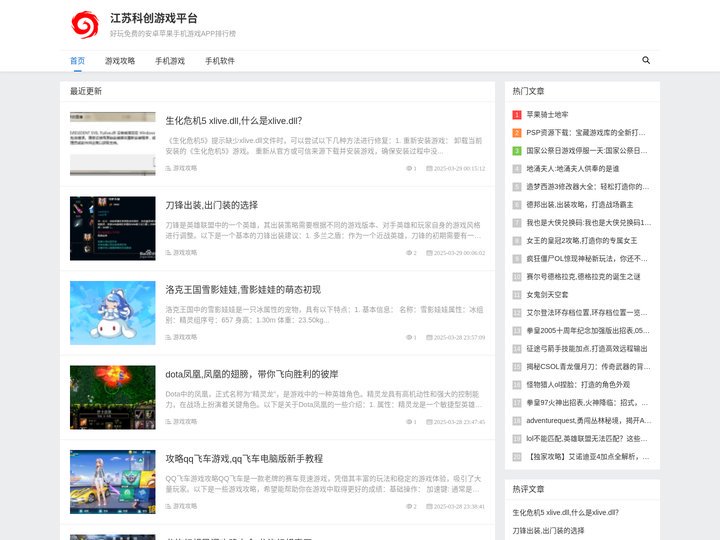Open hot article 造梦西游3修改器大全
The height and width of the screenshot is (540, 720).
tap(587, 186)
